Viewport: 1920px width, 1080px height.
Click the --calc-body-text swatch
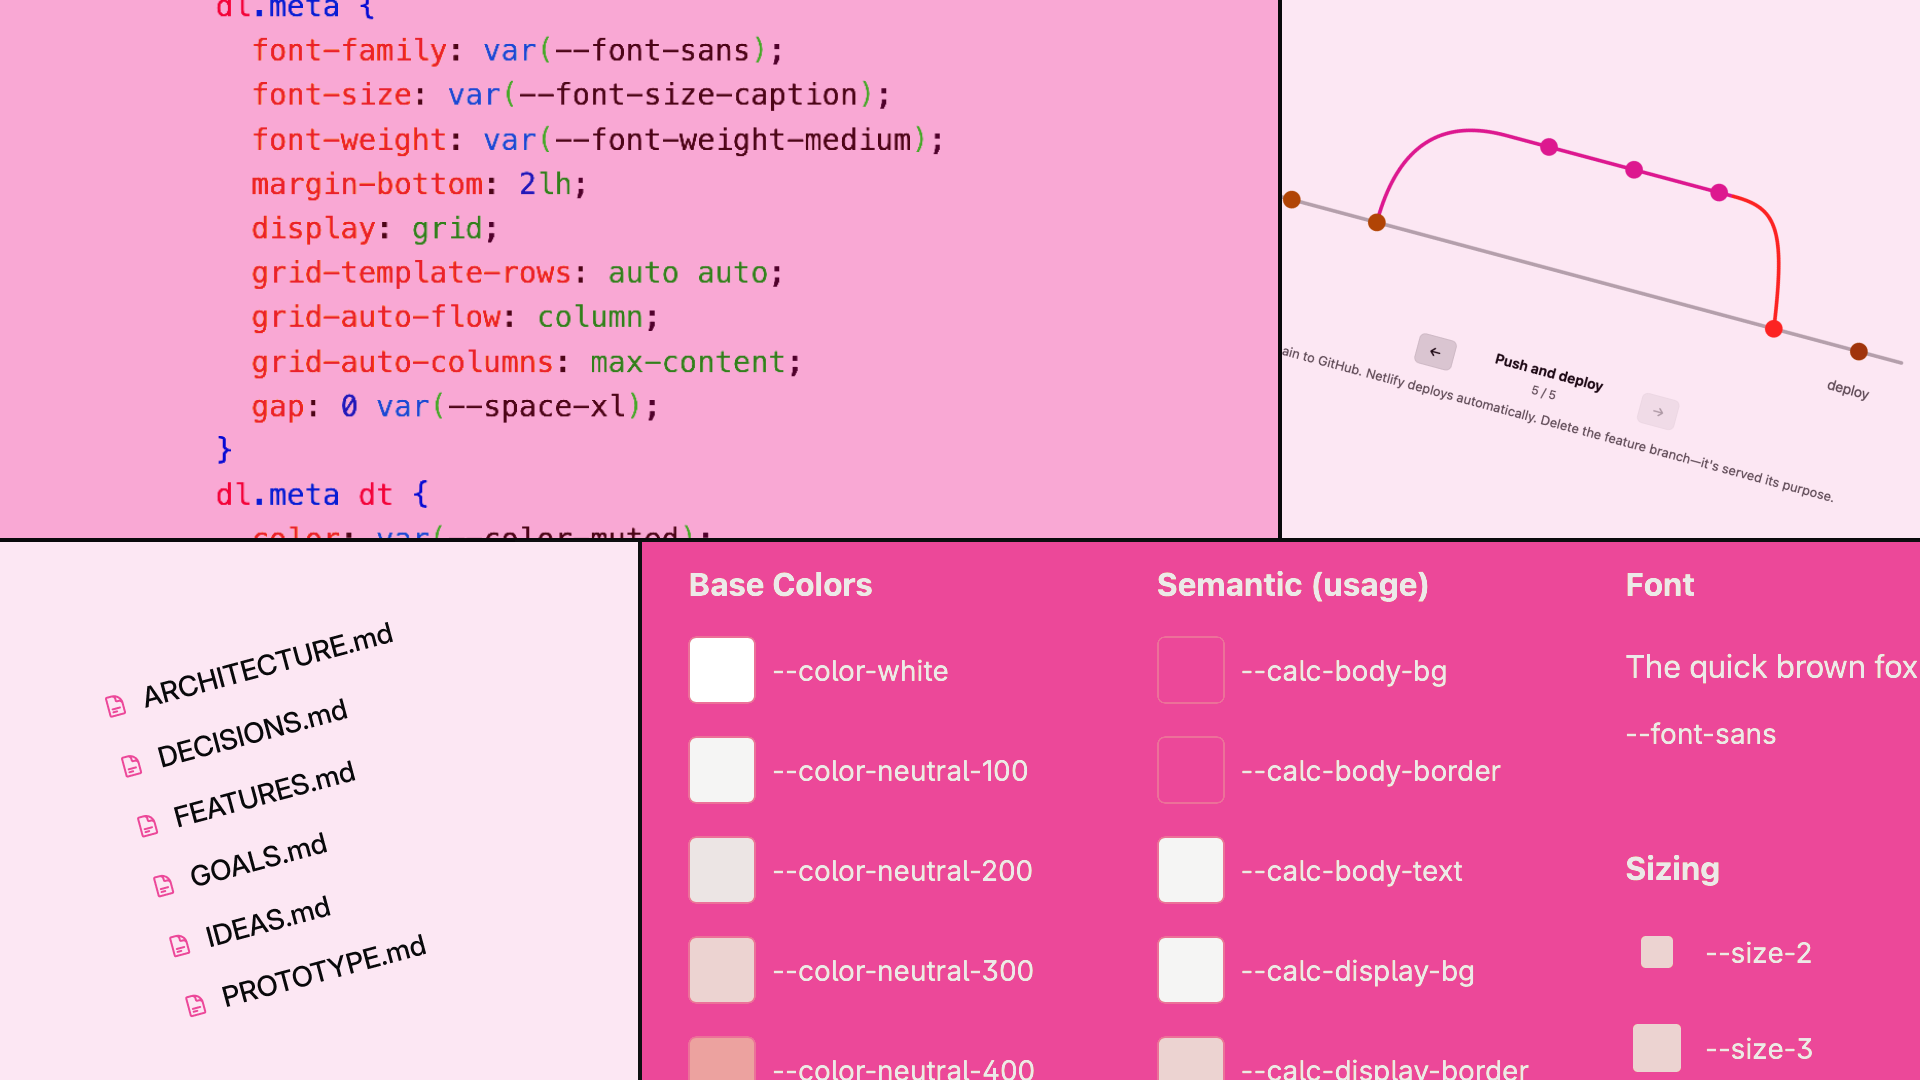[x=1190, y=870]
